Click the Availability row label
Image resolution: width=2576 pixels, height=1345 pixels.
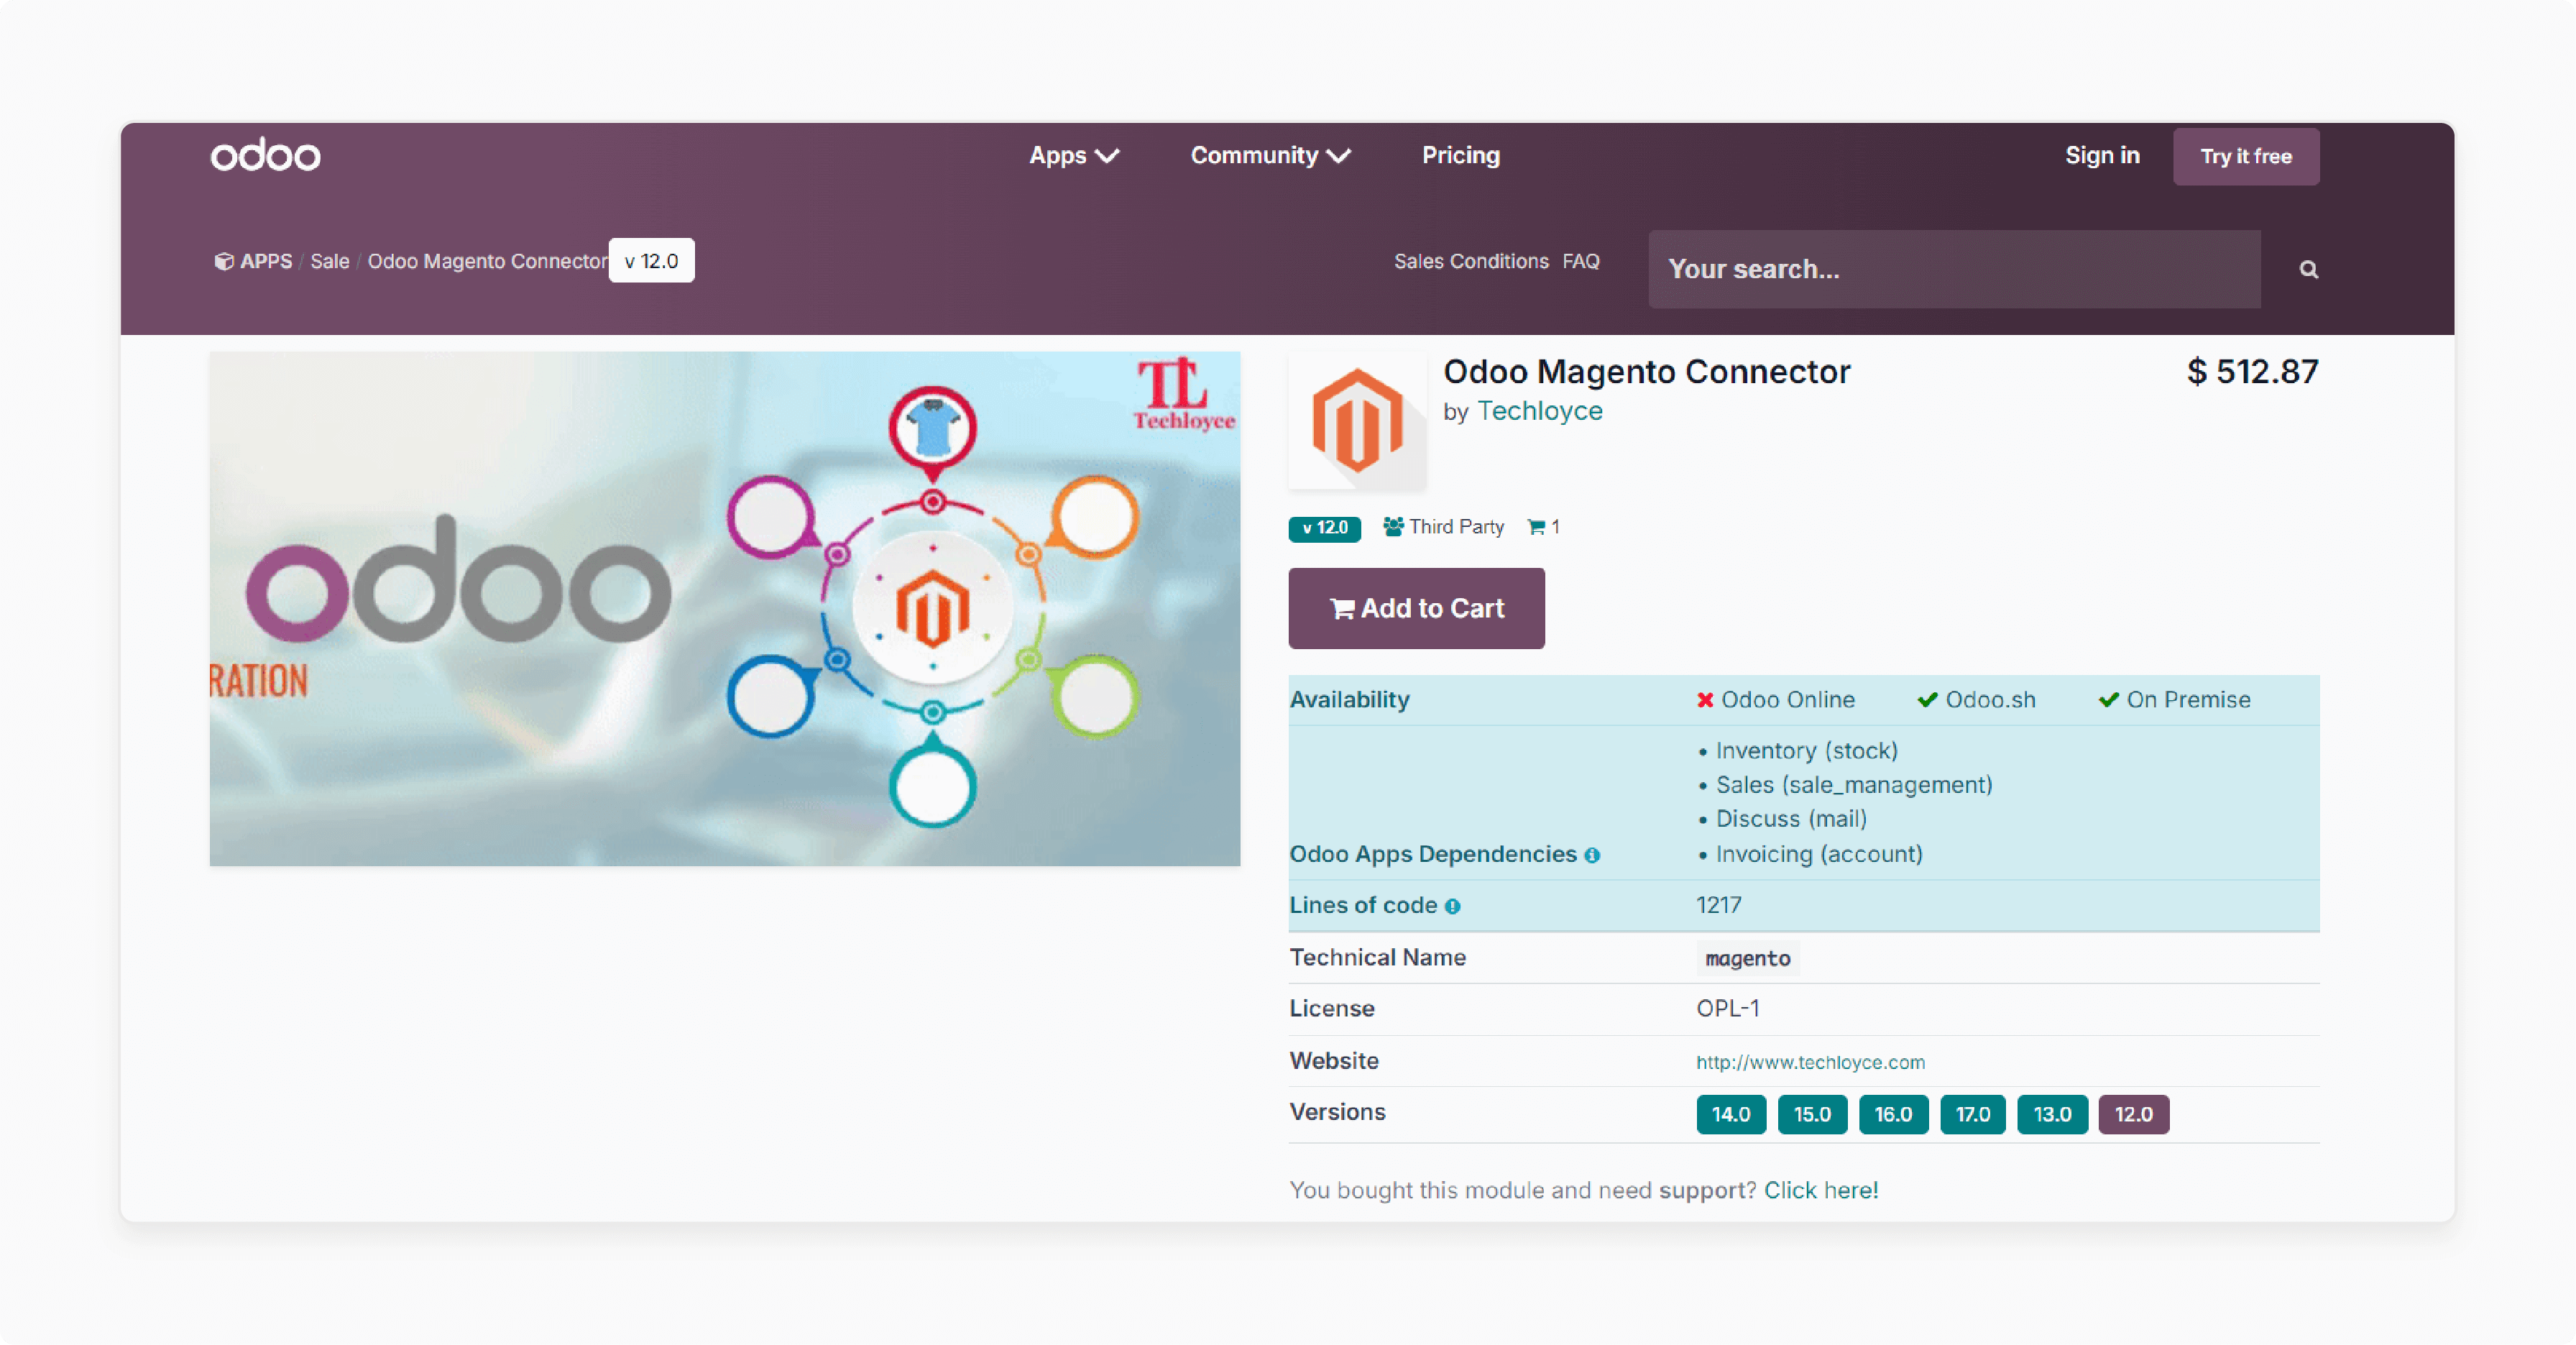1349,700
